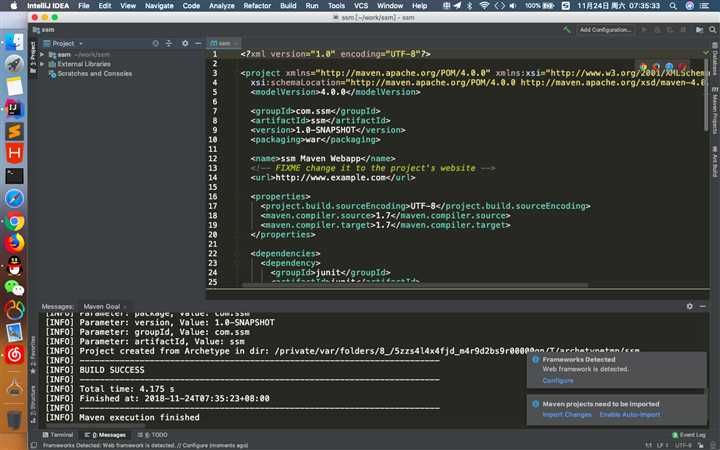Open the TODO tool window tab
720x450 pixels.
point(153,435)
